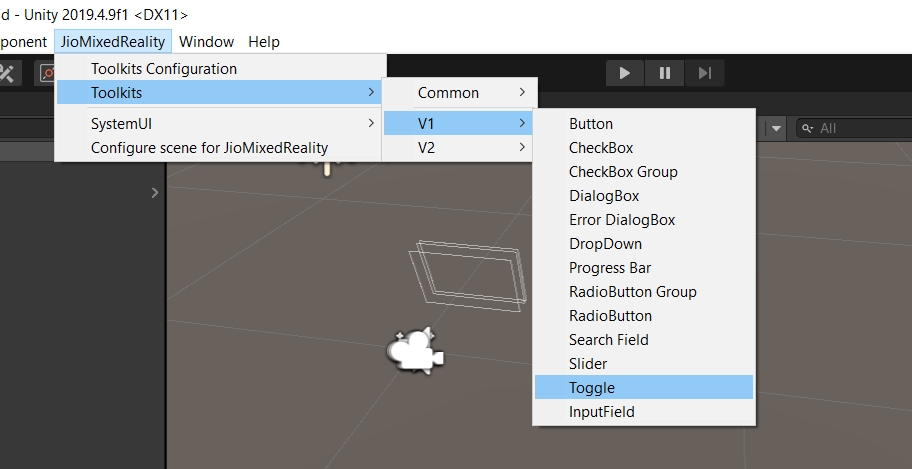This screenshot has width=912, height=469.
Task: Choose Slider from the V1 submenu
Action: (x=588, y=364)
